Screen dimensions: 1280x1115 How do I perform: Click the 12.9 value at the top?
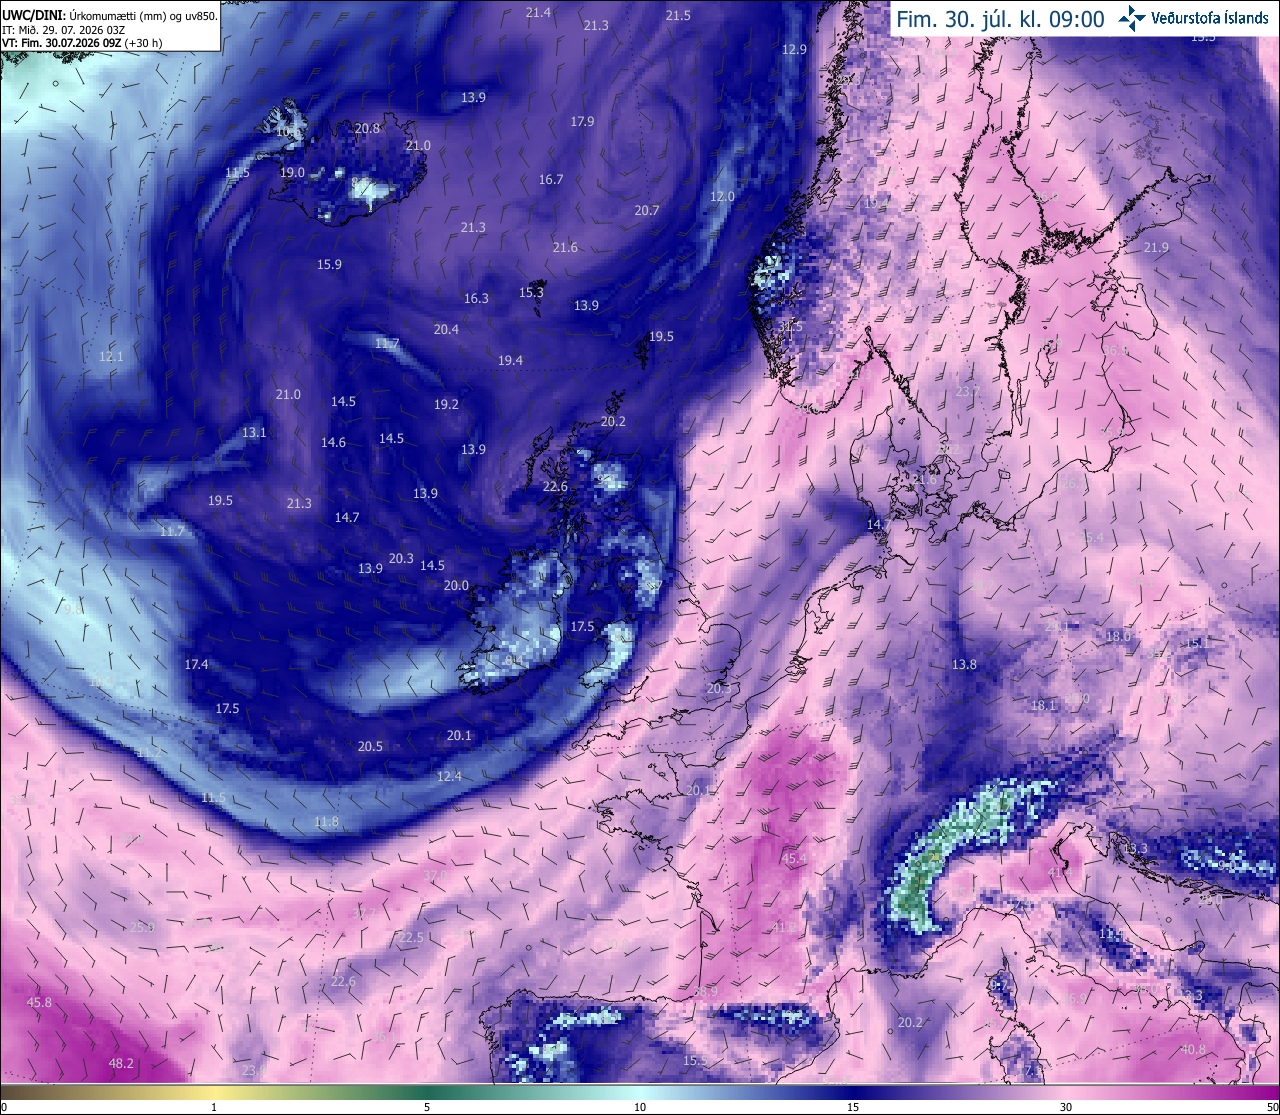pyautogui.click(x=794, y=50)
